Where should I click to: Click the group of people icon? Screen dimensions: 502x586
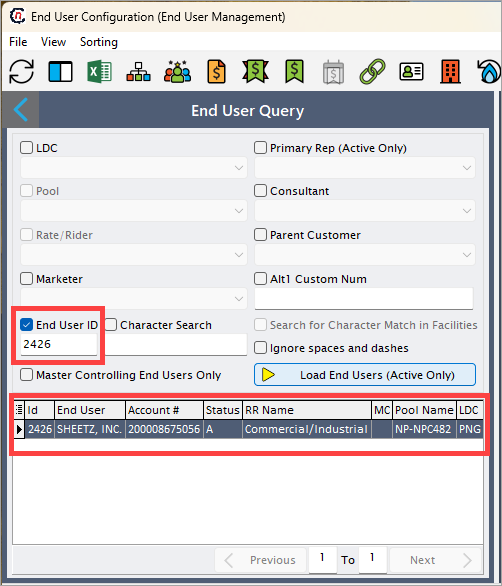click(178, 71)
